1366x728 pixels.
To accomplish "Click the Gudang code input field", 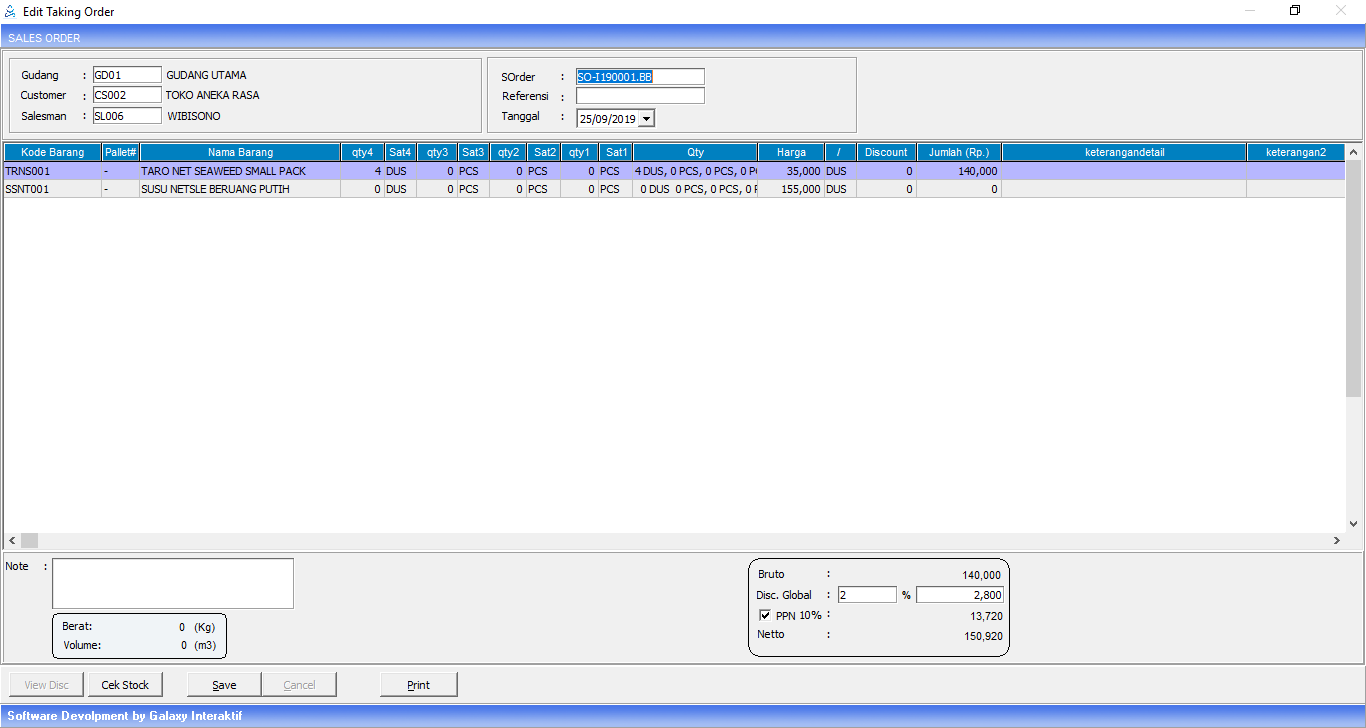I will click(126, 75).
